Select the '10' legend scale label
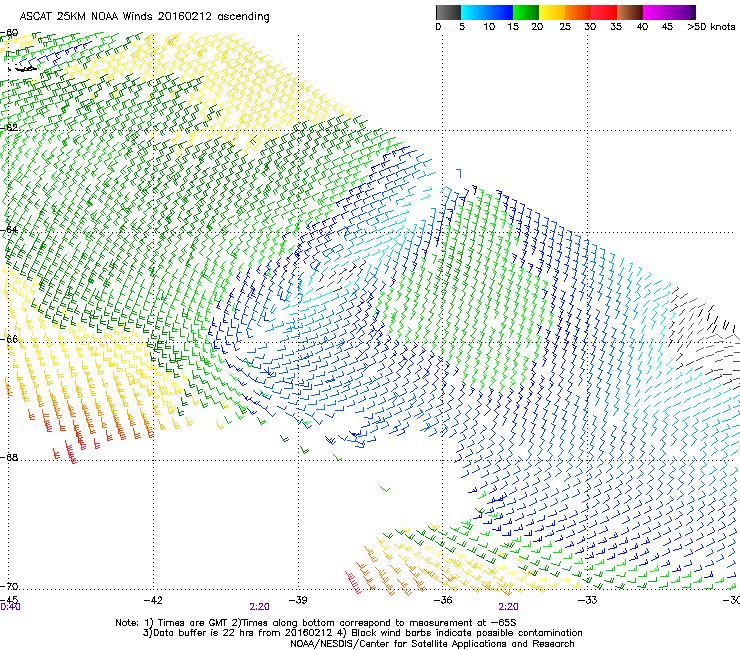 [x=489, y=26]
